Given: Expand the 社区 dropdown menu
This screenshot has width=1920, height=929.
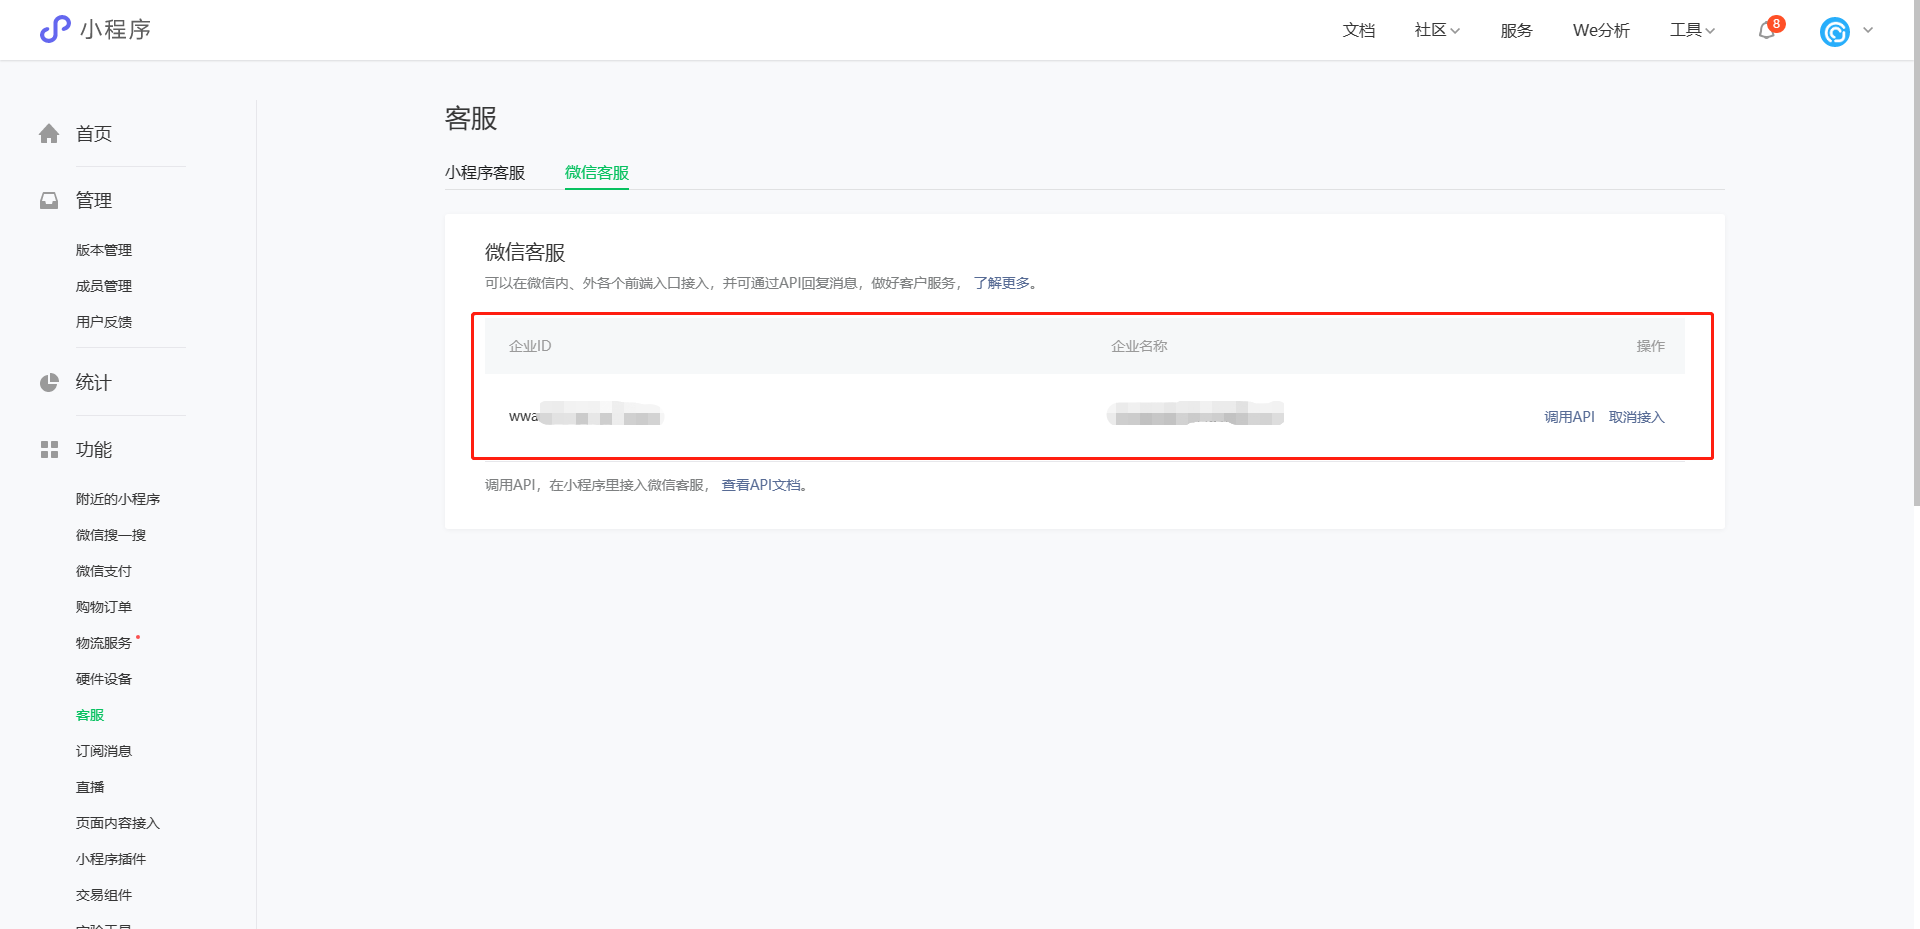Looking at the screenshot, I should coord(1437,30).
